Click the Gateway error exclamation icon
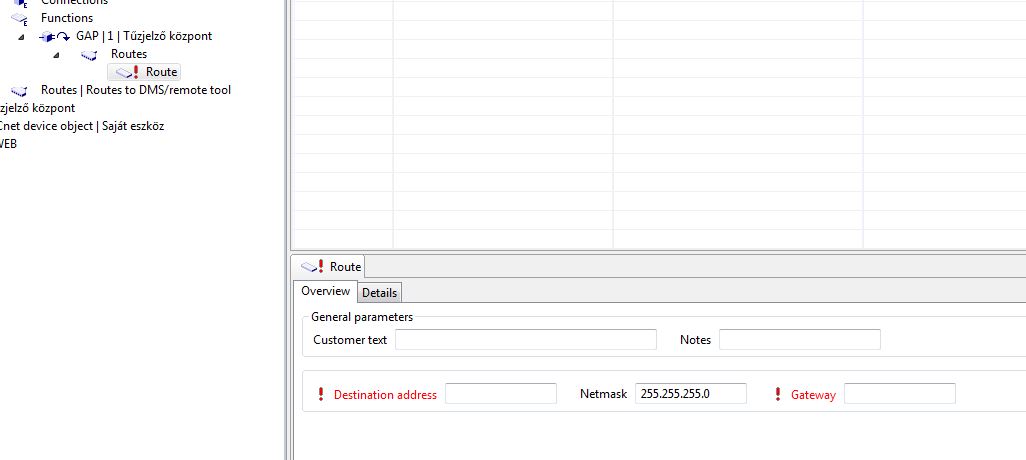This screenshot has height=460, width=1026. [778, 395]
